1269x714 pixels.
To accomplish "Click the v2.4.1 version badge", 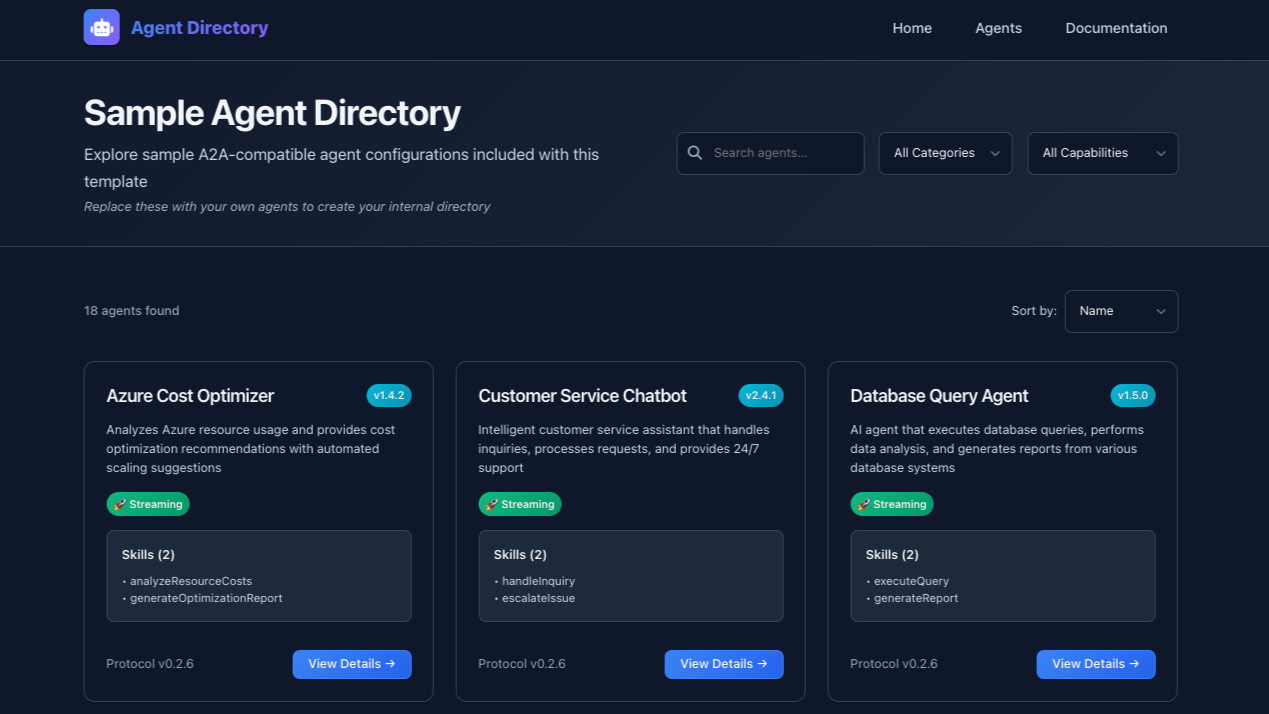I will click(x=761, y=395).
